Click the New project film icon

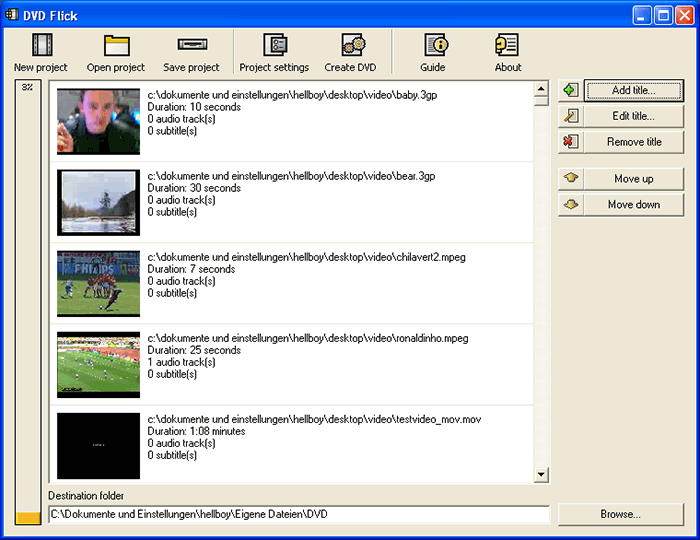tap(41, 45)
